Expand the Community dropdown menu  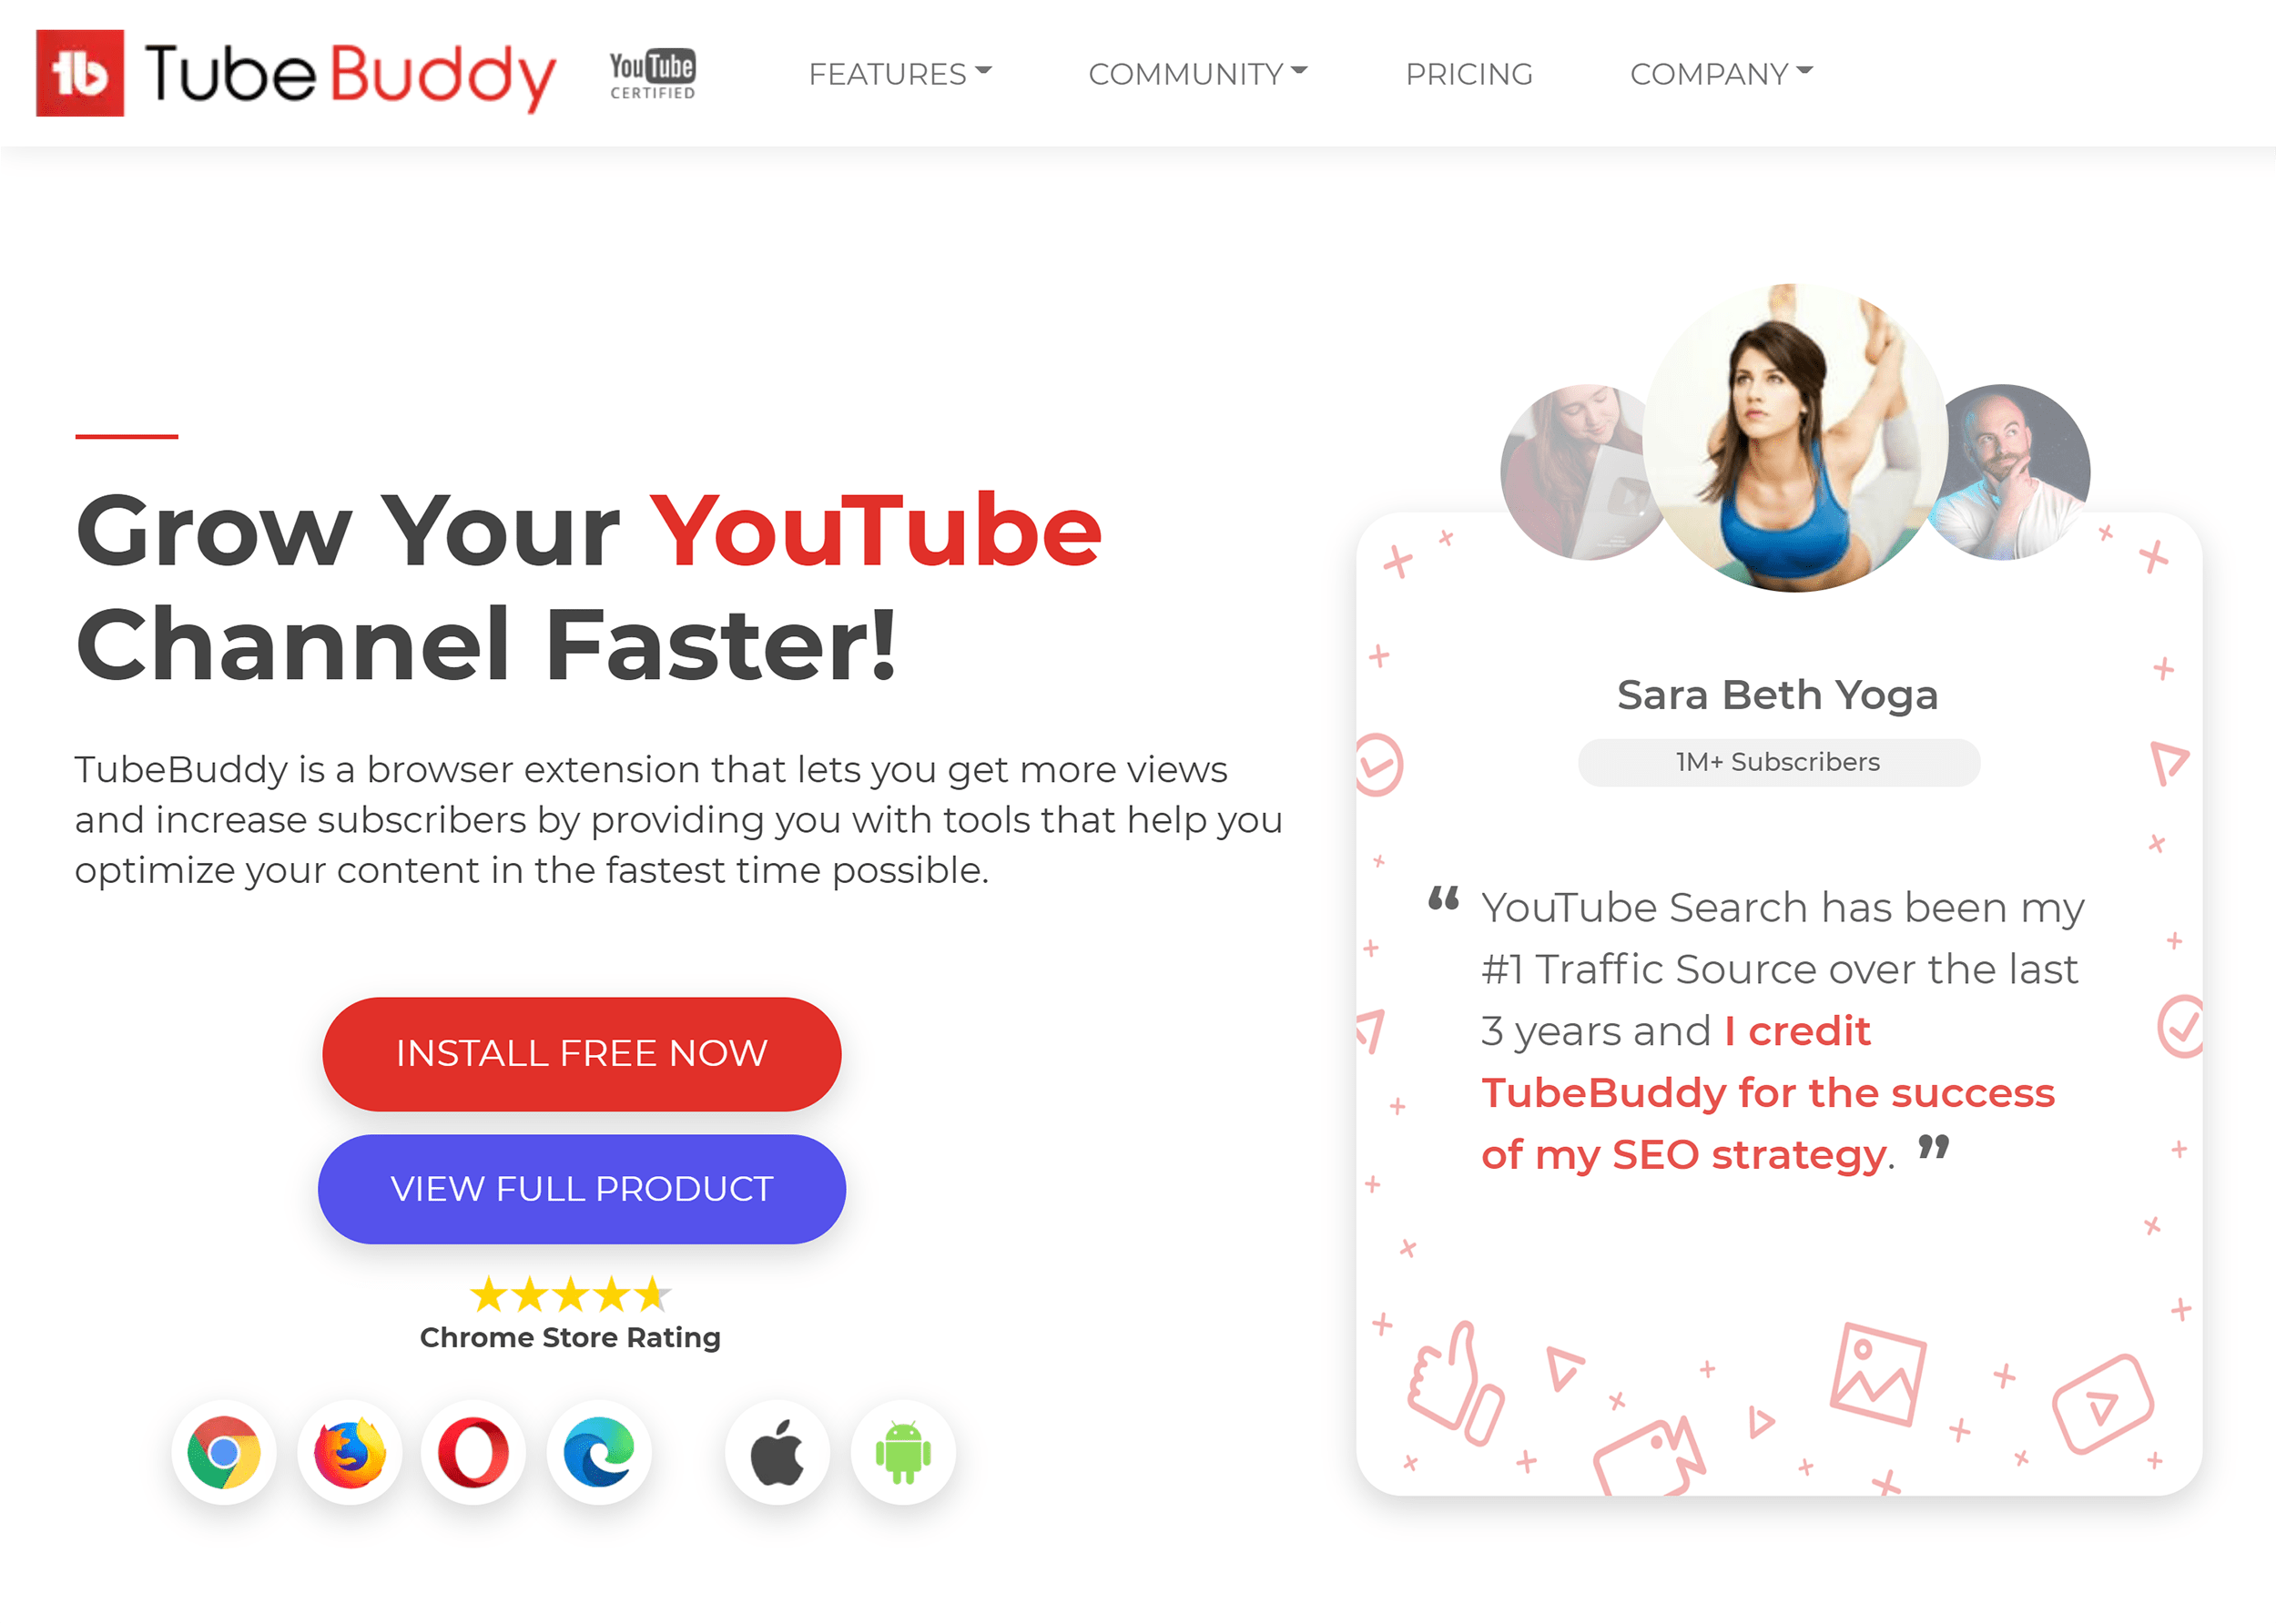[x=1195, y=74]
